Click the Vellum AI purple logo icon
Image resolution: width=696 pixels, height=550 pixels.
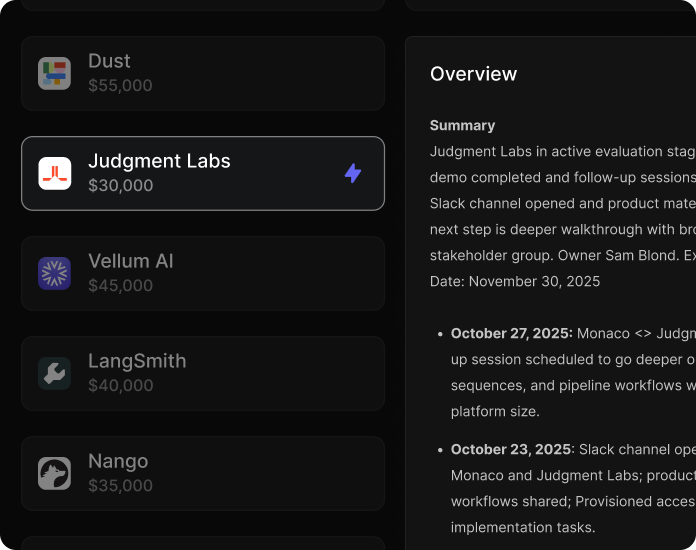click(54, 273)
